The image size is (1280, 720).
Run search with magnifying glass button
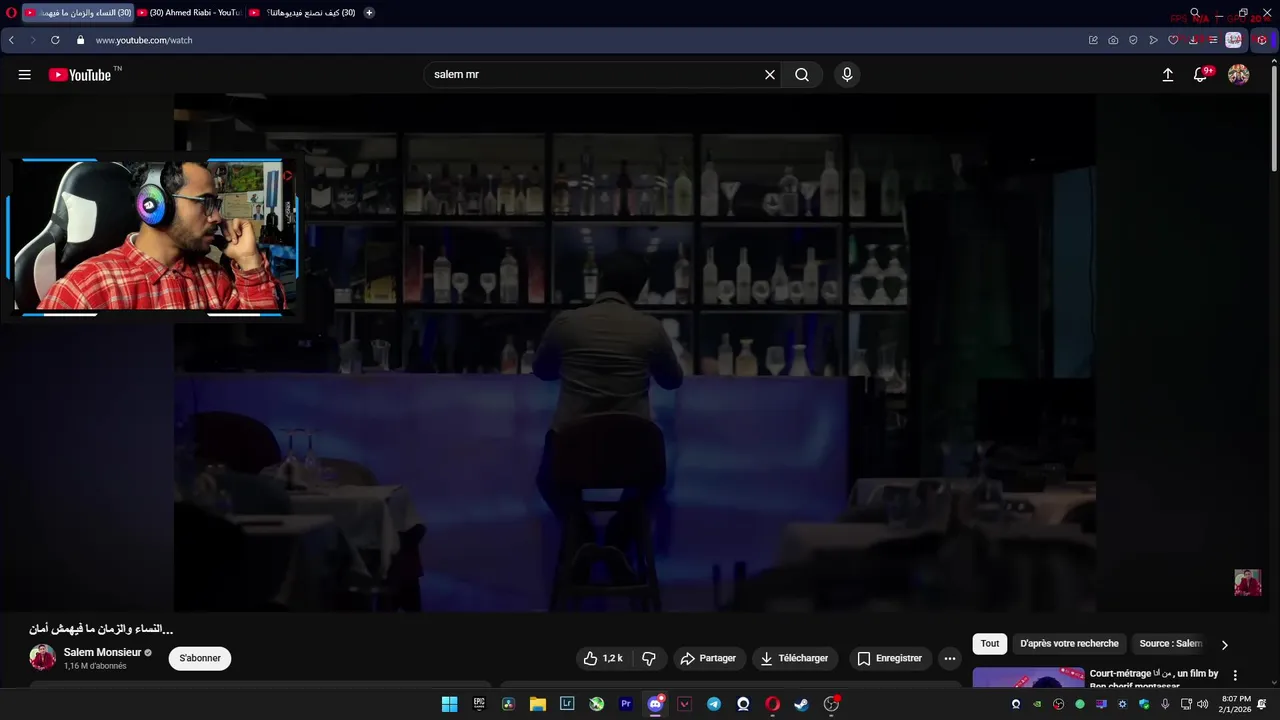click(x=802, y=75)
